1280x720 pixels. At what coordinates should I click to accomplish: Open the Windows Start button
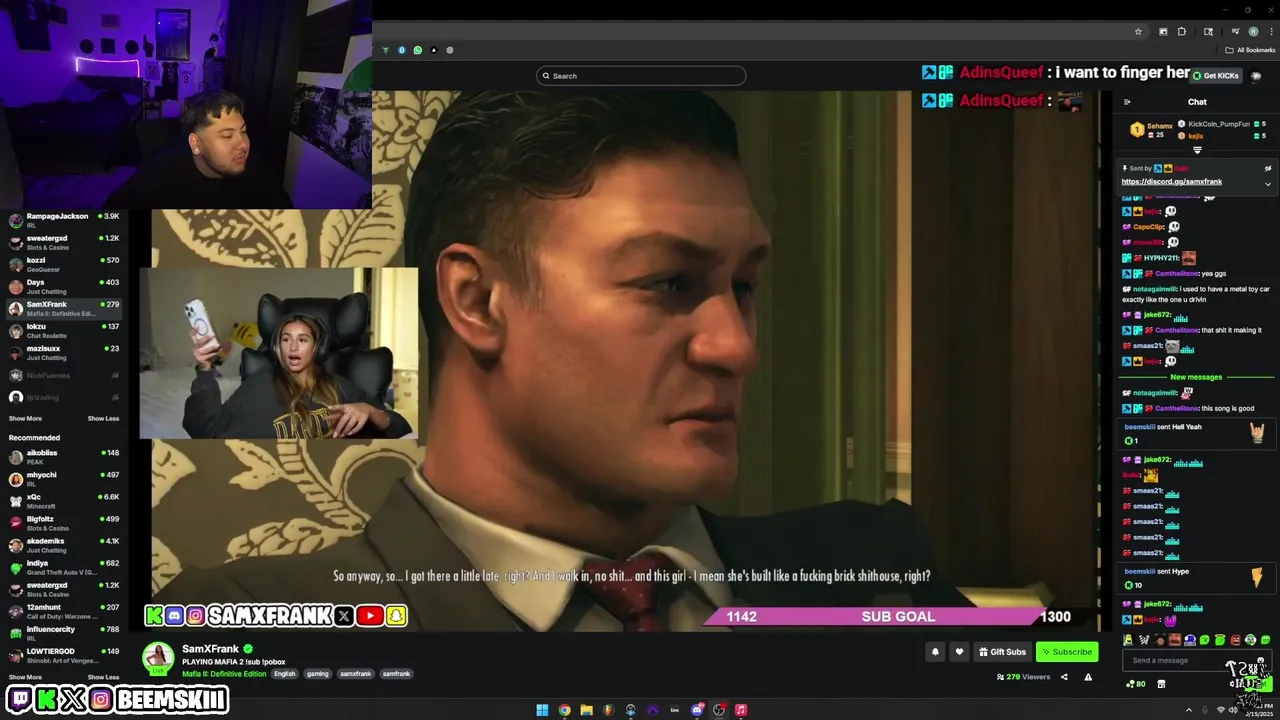542,710
